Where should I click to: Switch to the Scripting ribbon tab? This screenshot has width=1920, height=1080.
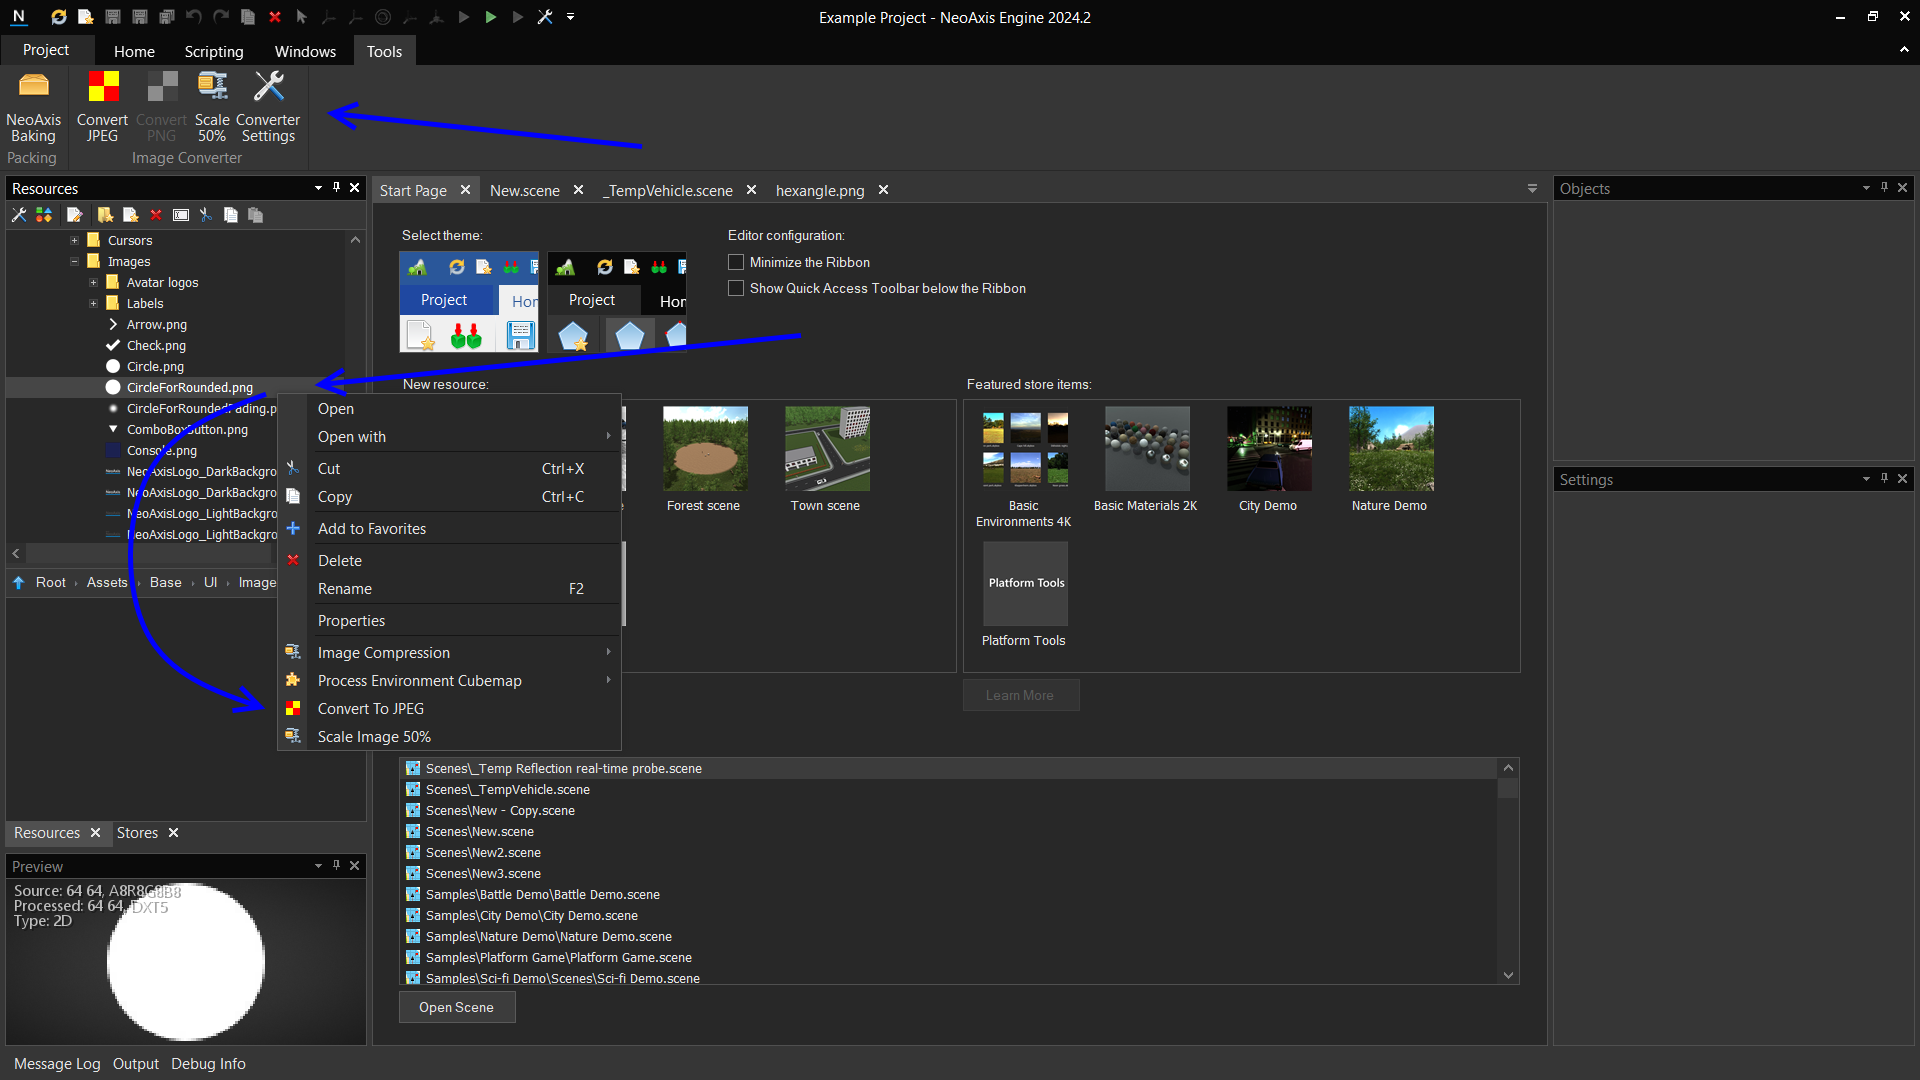(x=213, y=51)
